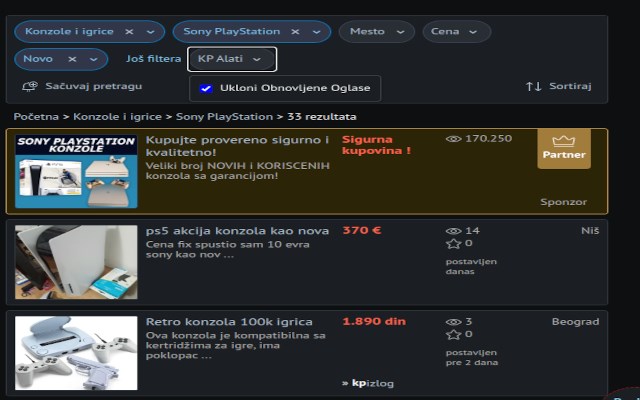This screenshot has width=640, height=400.
Task: Click the Partner crown badge
Action: 564,149
